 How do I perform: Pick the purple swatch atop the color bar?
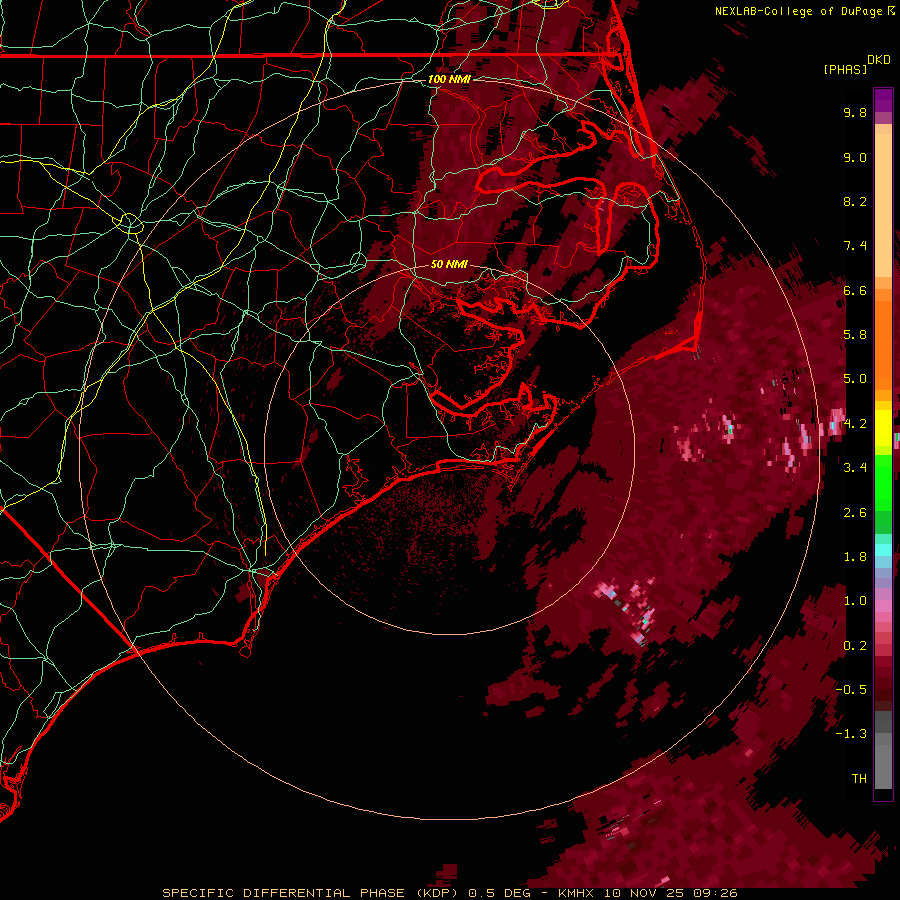[883, 100]
